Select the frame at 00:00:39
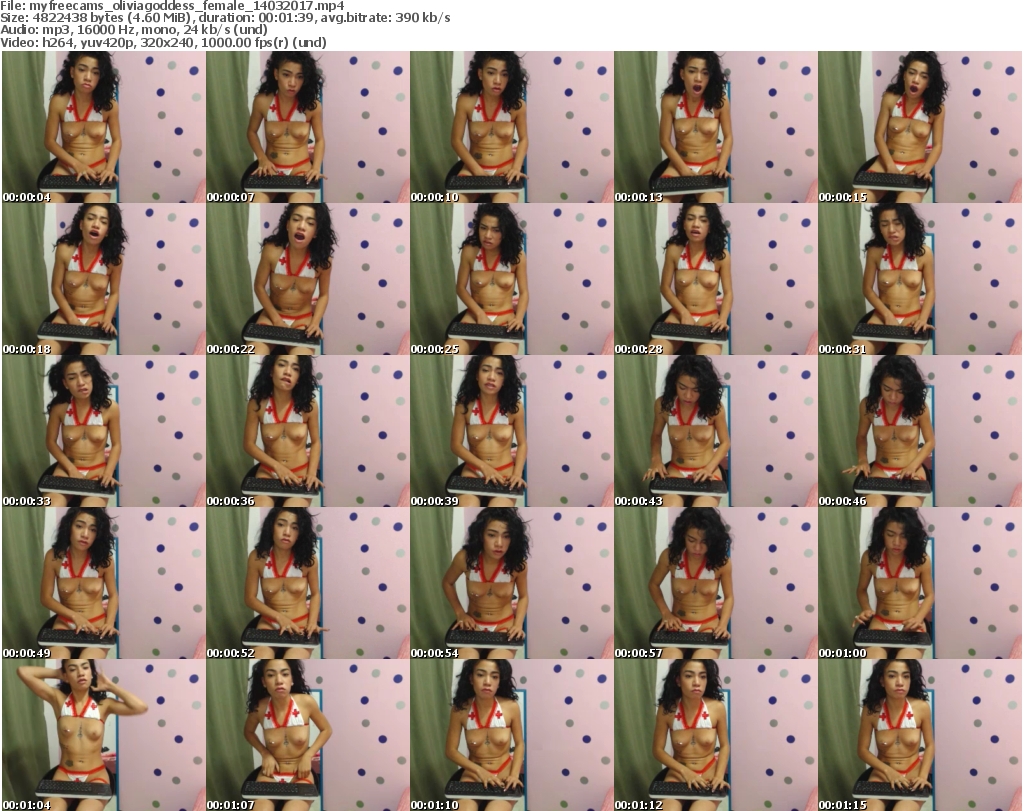Viewport: 1024px width, 811px height. click(512, 431)
